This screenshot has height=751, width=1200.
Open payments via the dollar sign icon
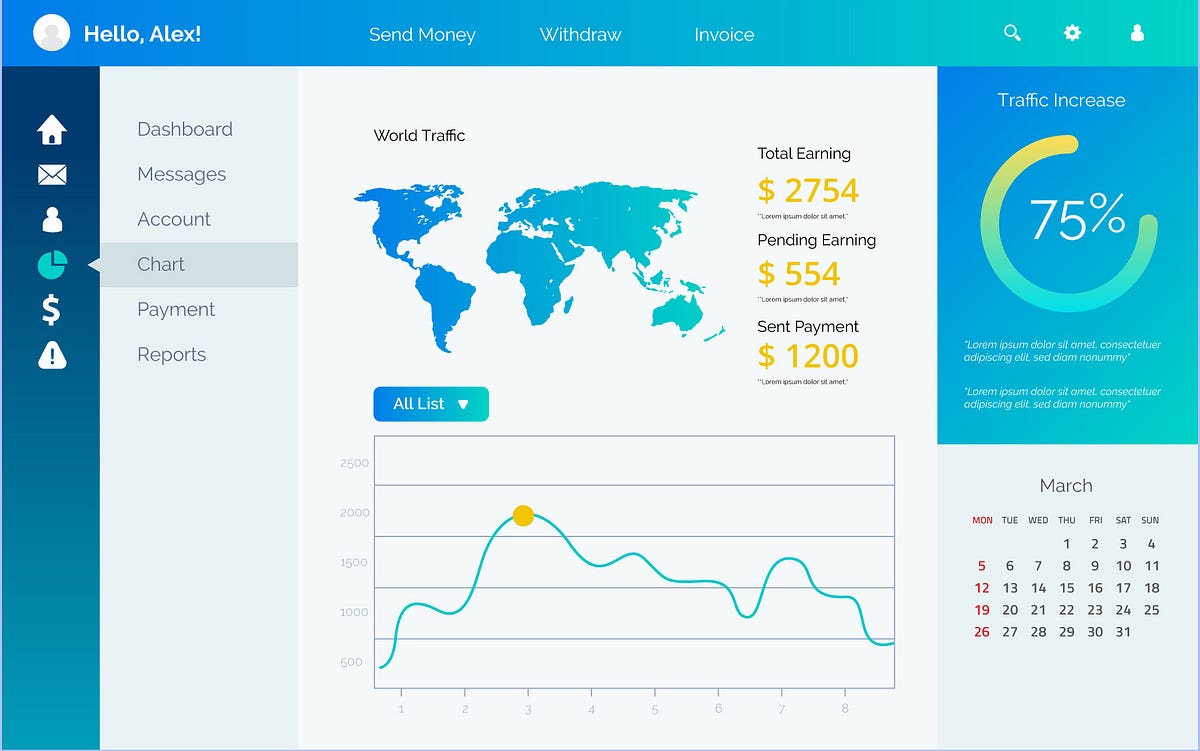(51, 309)
